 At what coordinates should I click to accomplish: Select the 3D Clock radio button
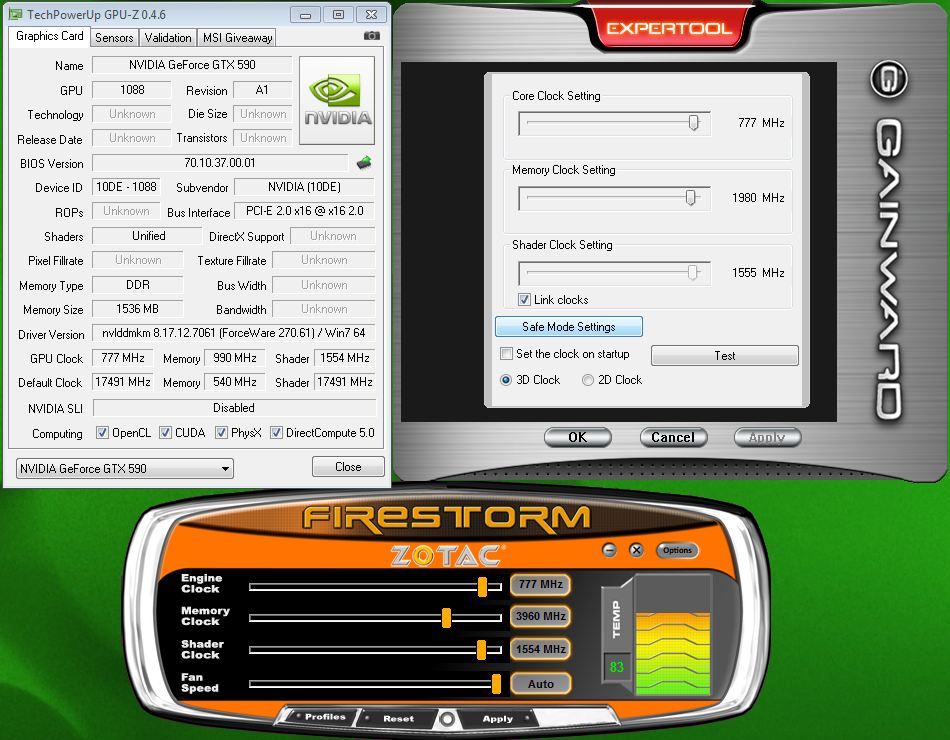[x=506, y=380]
